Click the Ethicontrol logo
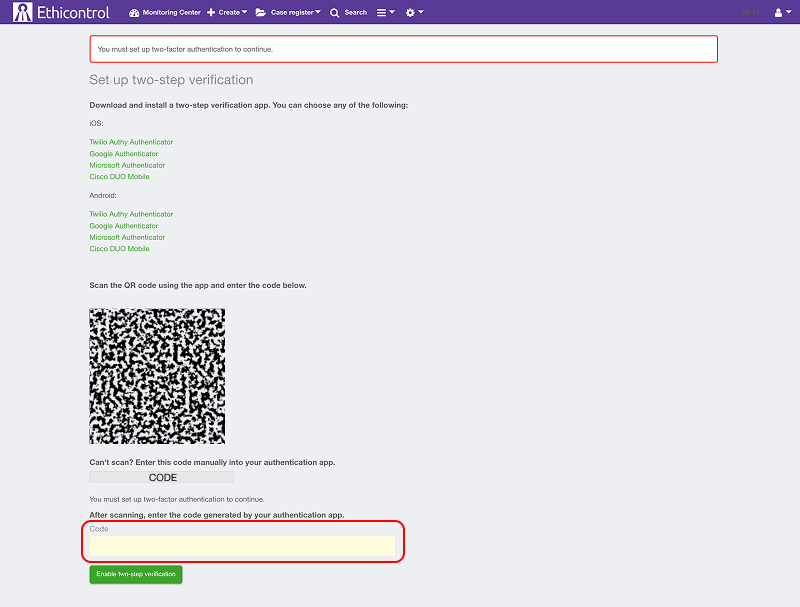Image resolution: width=800 pixels, height=607 pixels. (x=61, y=12)
